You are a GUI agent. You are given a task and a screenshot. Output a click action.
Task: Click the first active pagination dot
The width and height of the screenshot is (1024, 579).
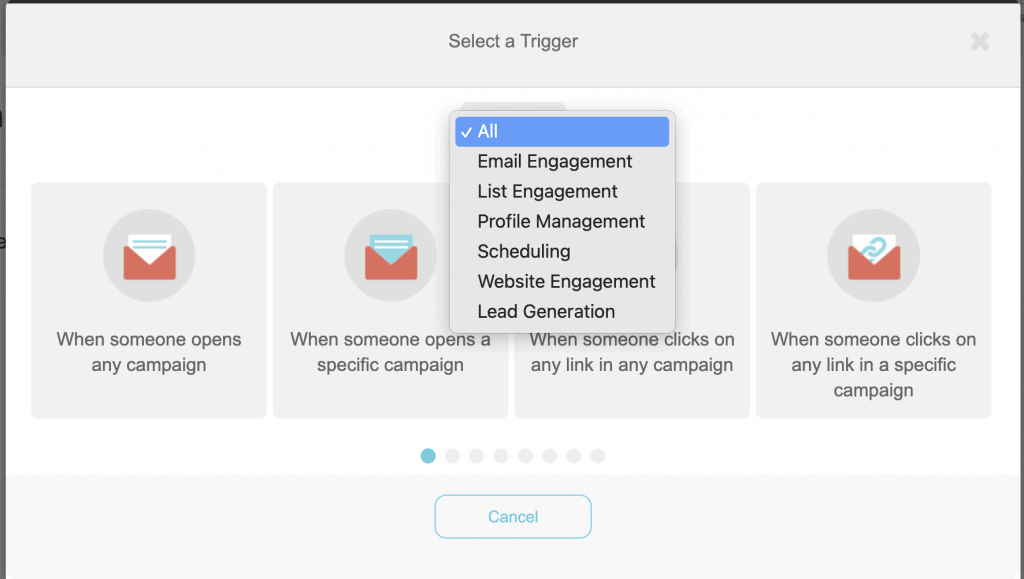pyautogui.click(x=428, y=456)
